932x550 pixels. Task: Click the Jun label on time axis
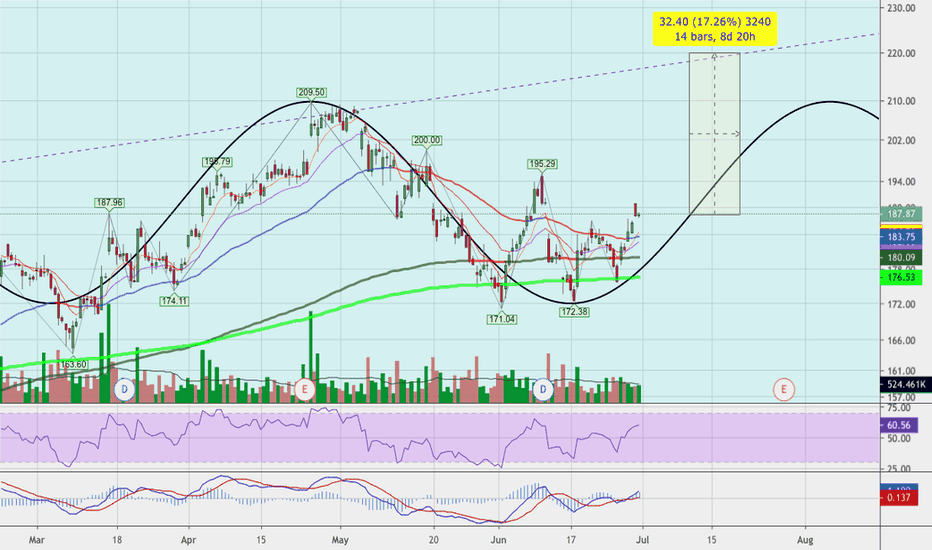(x=499, y=540)
